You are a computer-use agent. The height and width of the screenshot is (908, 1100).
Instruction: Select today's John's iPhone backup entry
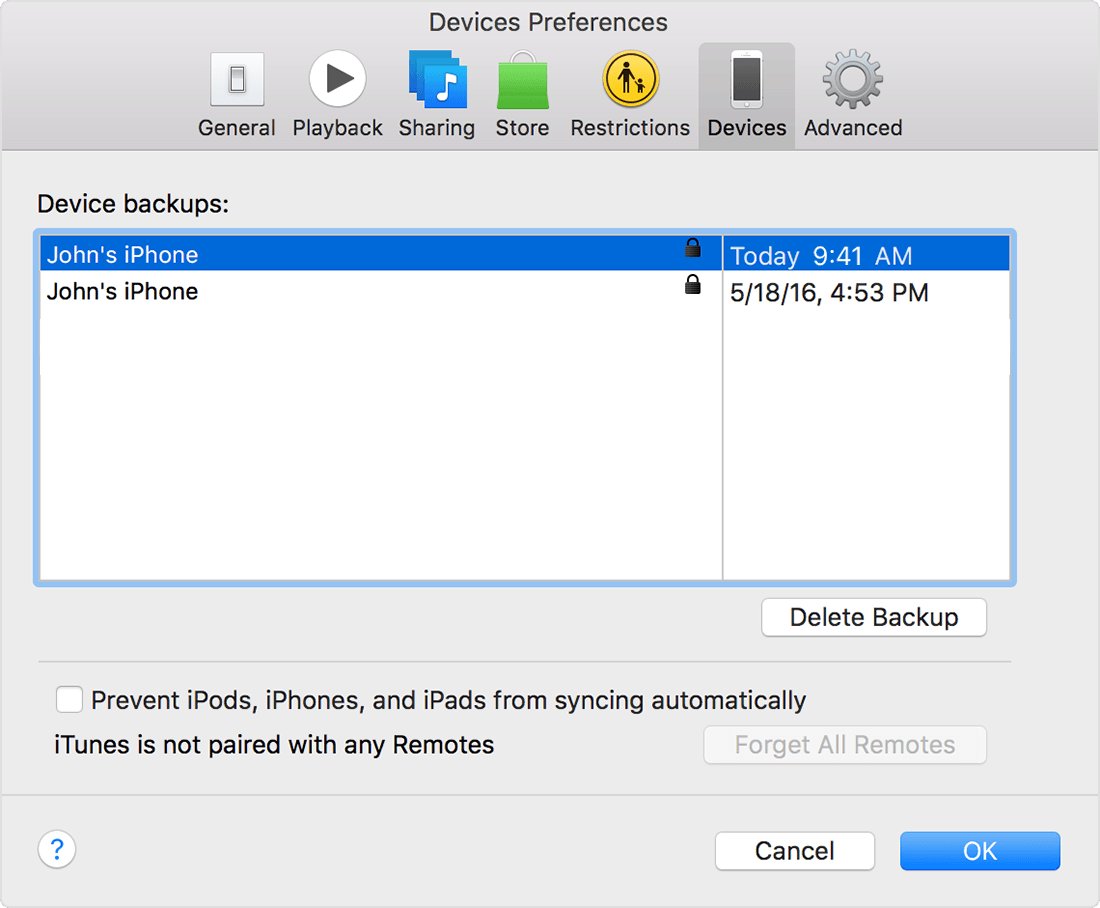point(300,254)
